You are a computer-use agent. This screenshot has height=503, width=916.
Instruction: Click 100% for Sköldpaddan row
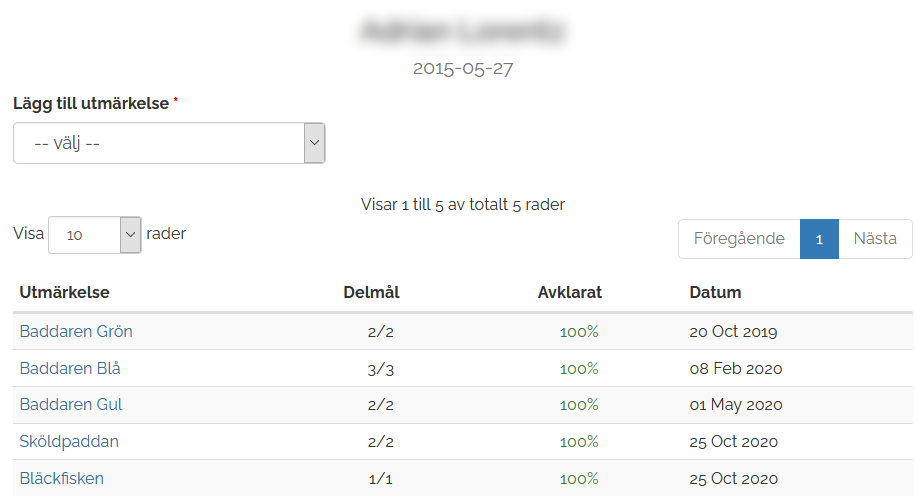(x=579, y=442)
